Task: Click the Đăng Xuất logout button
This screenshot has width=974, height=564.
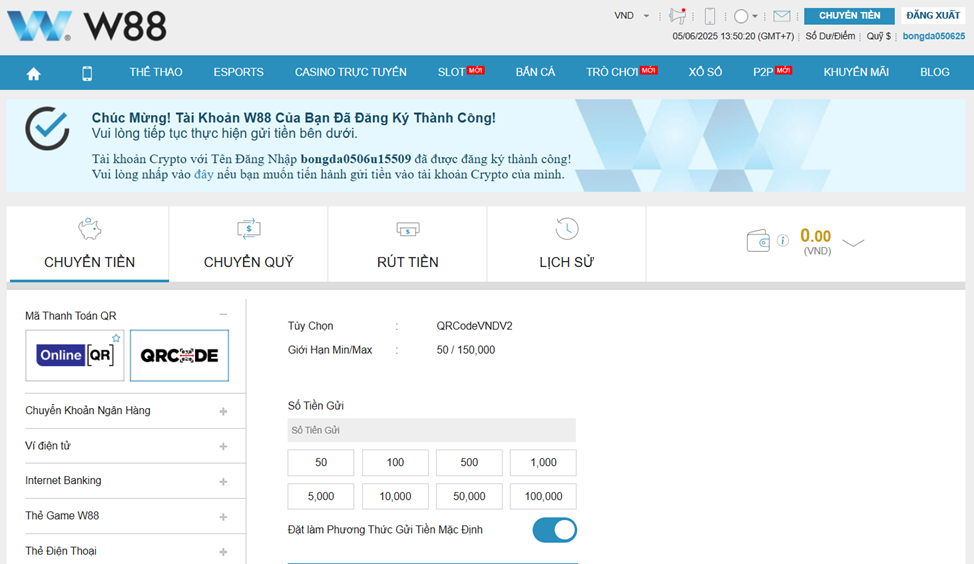Action: coord(933,16)
